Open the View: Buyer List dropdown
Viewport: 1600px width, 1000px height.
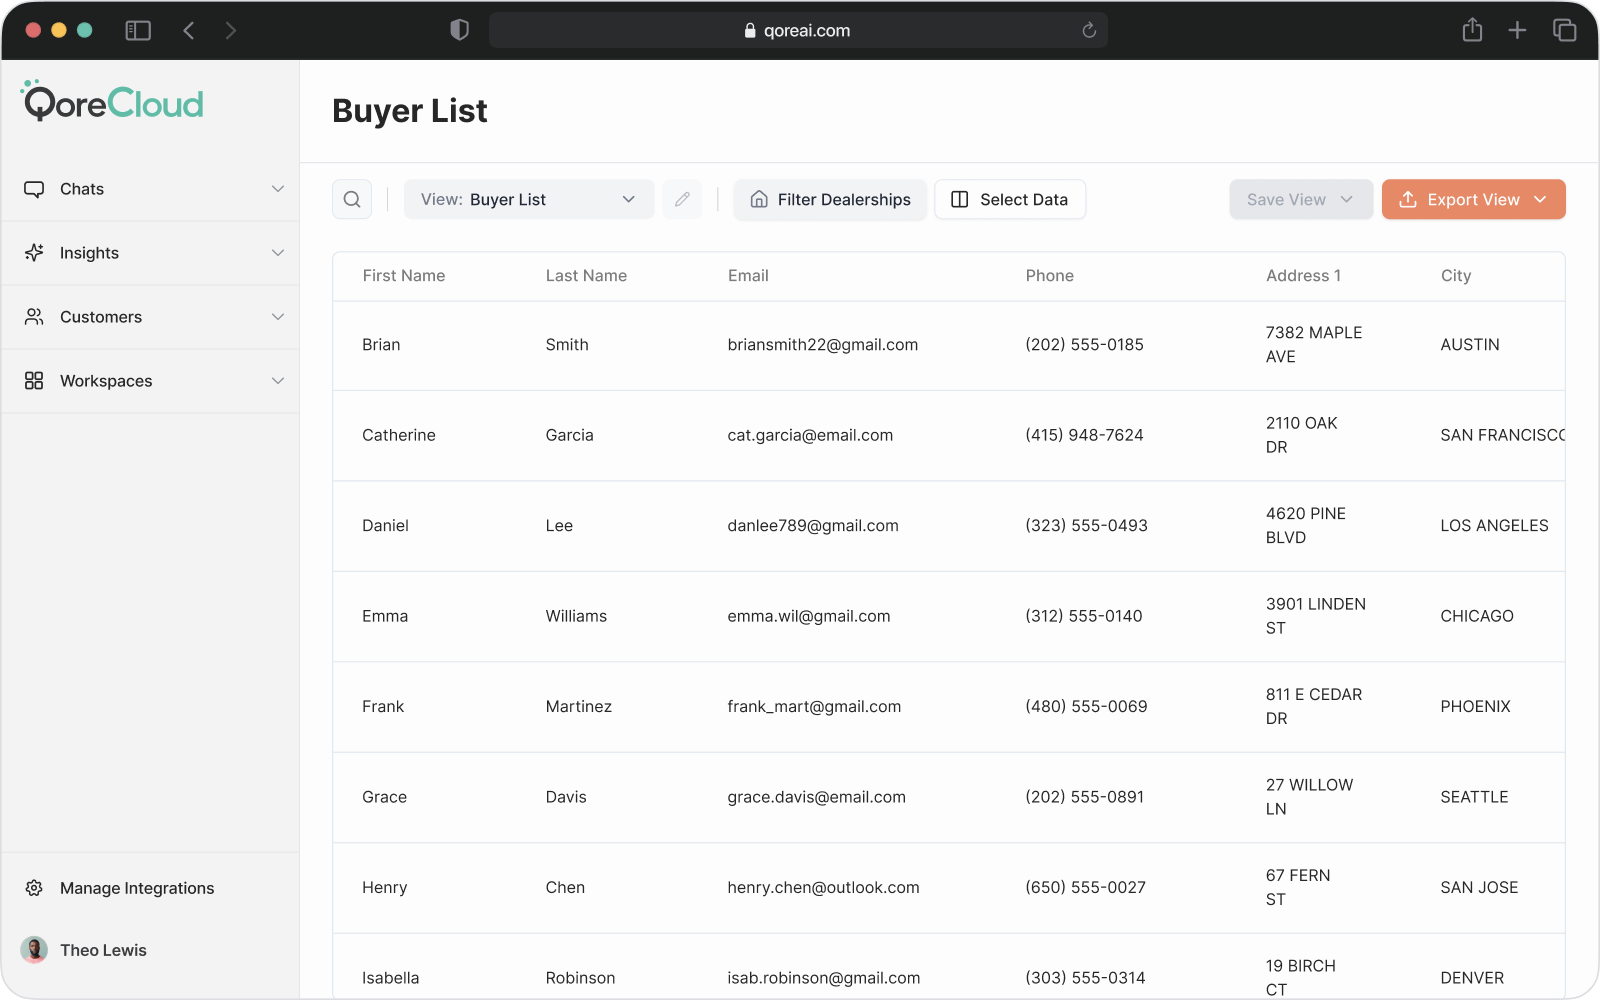pos(528,199)
